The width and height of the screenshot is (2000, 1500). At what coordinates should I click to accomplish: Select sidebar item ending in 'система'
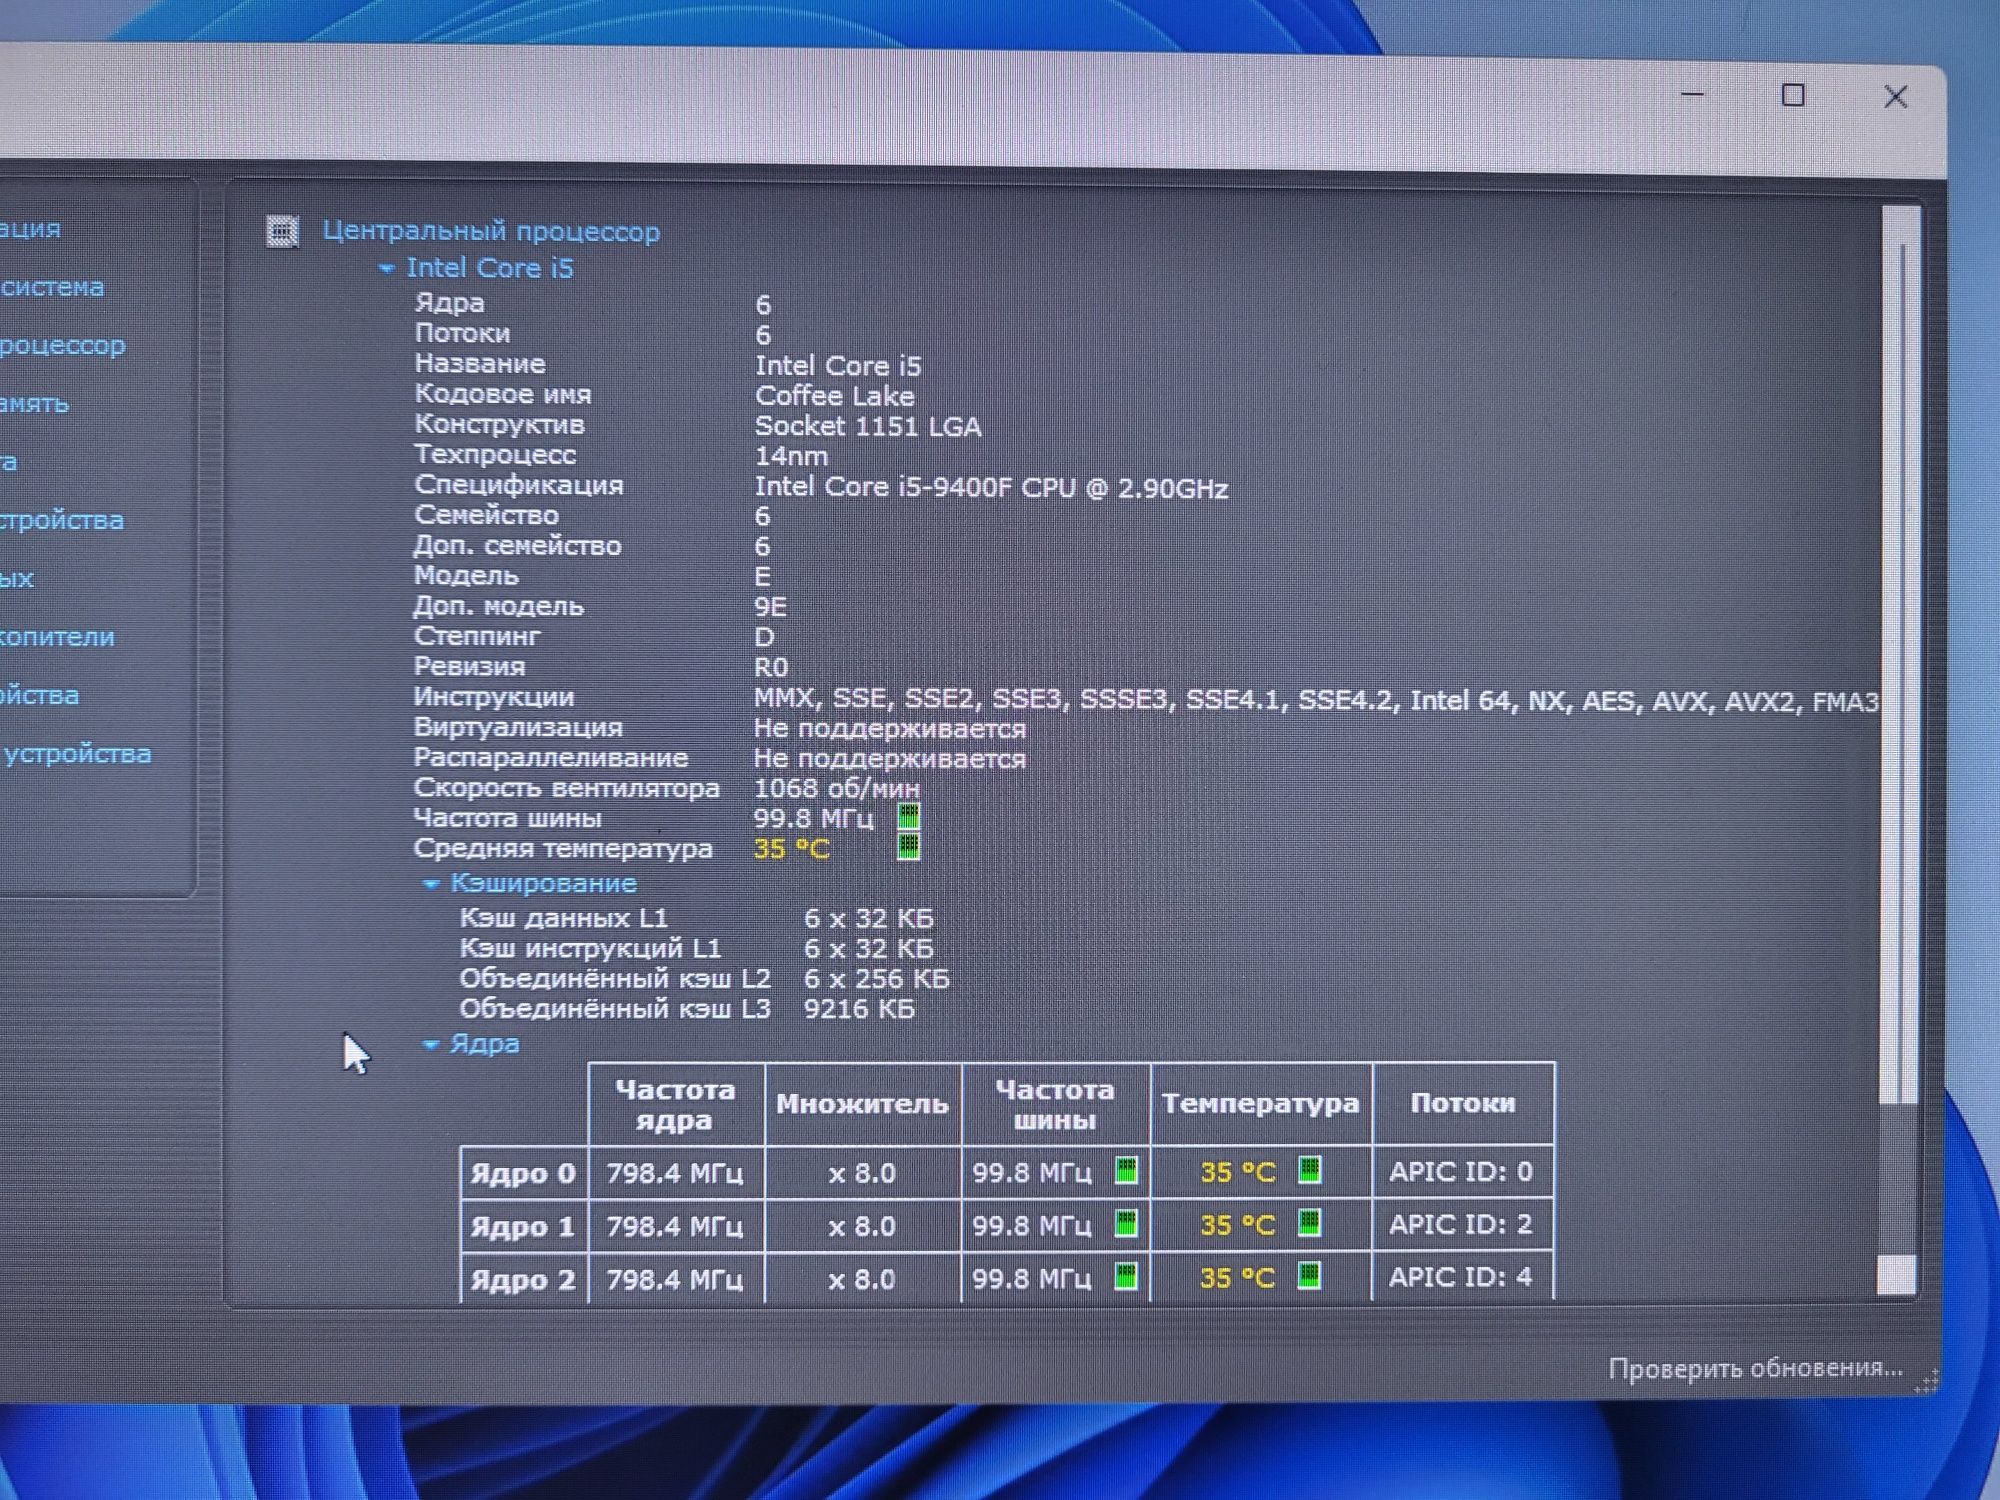tap(52, 287)
